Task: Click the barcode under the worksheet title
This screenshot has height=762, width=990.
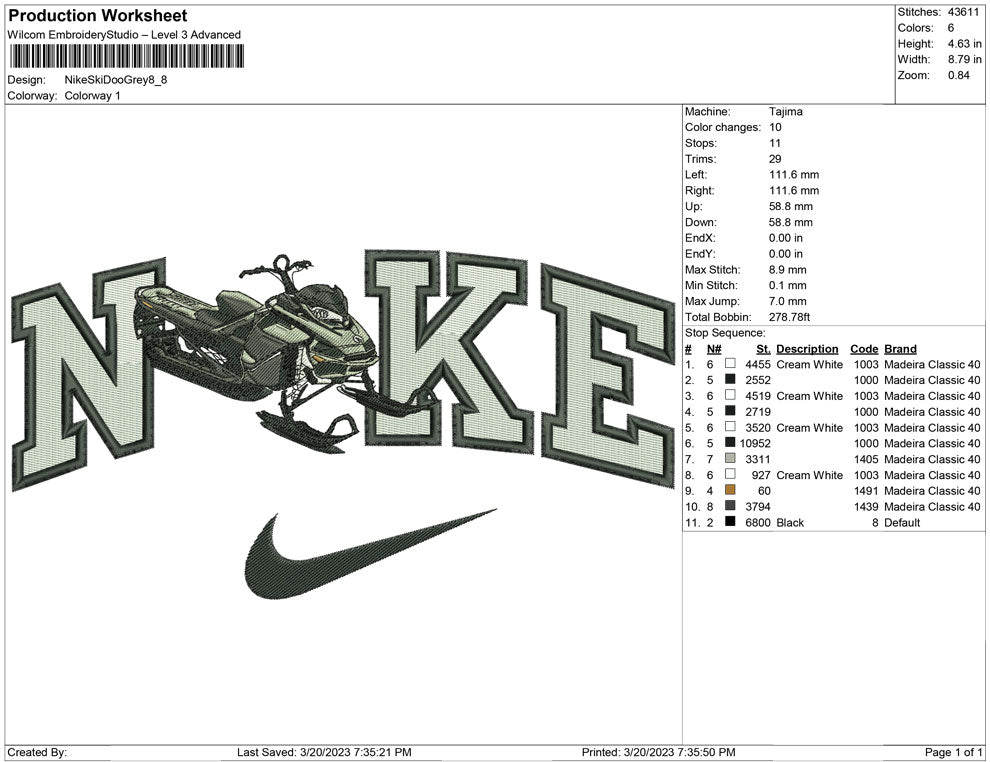Action: (126, 56)
